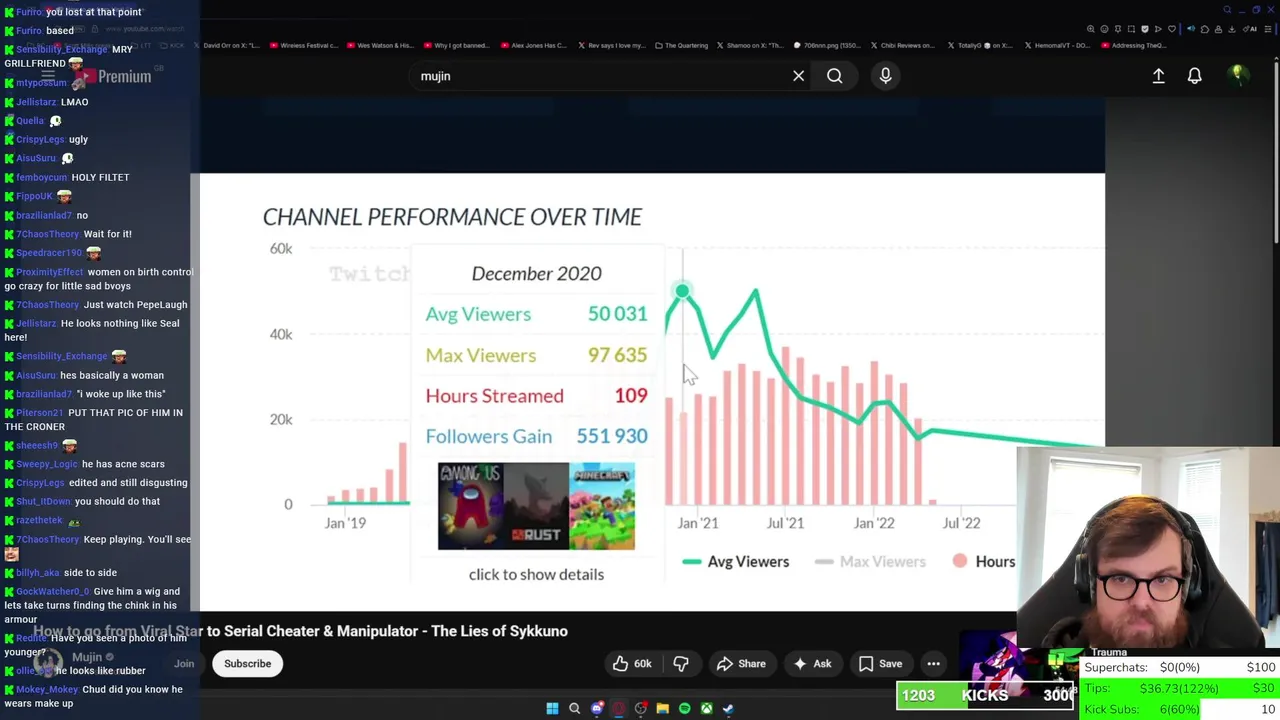
Task: Focus the search box containing mujin
Action: pos(600,76)
